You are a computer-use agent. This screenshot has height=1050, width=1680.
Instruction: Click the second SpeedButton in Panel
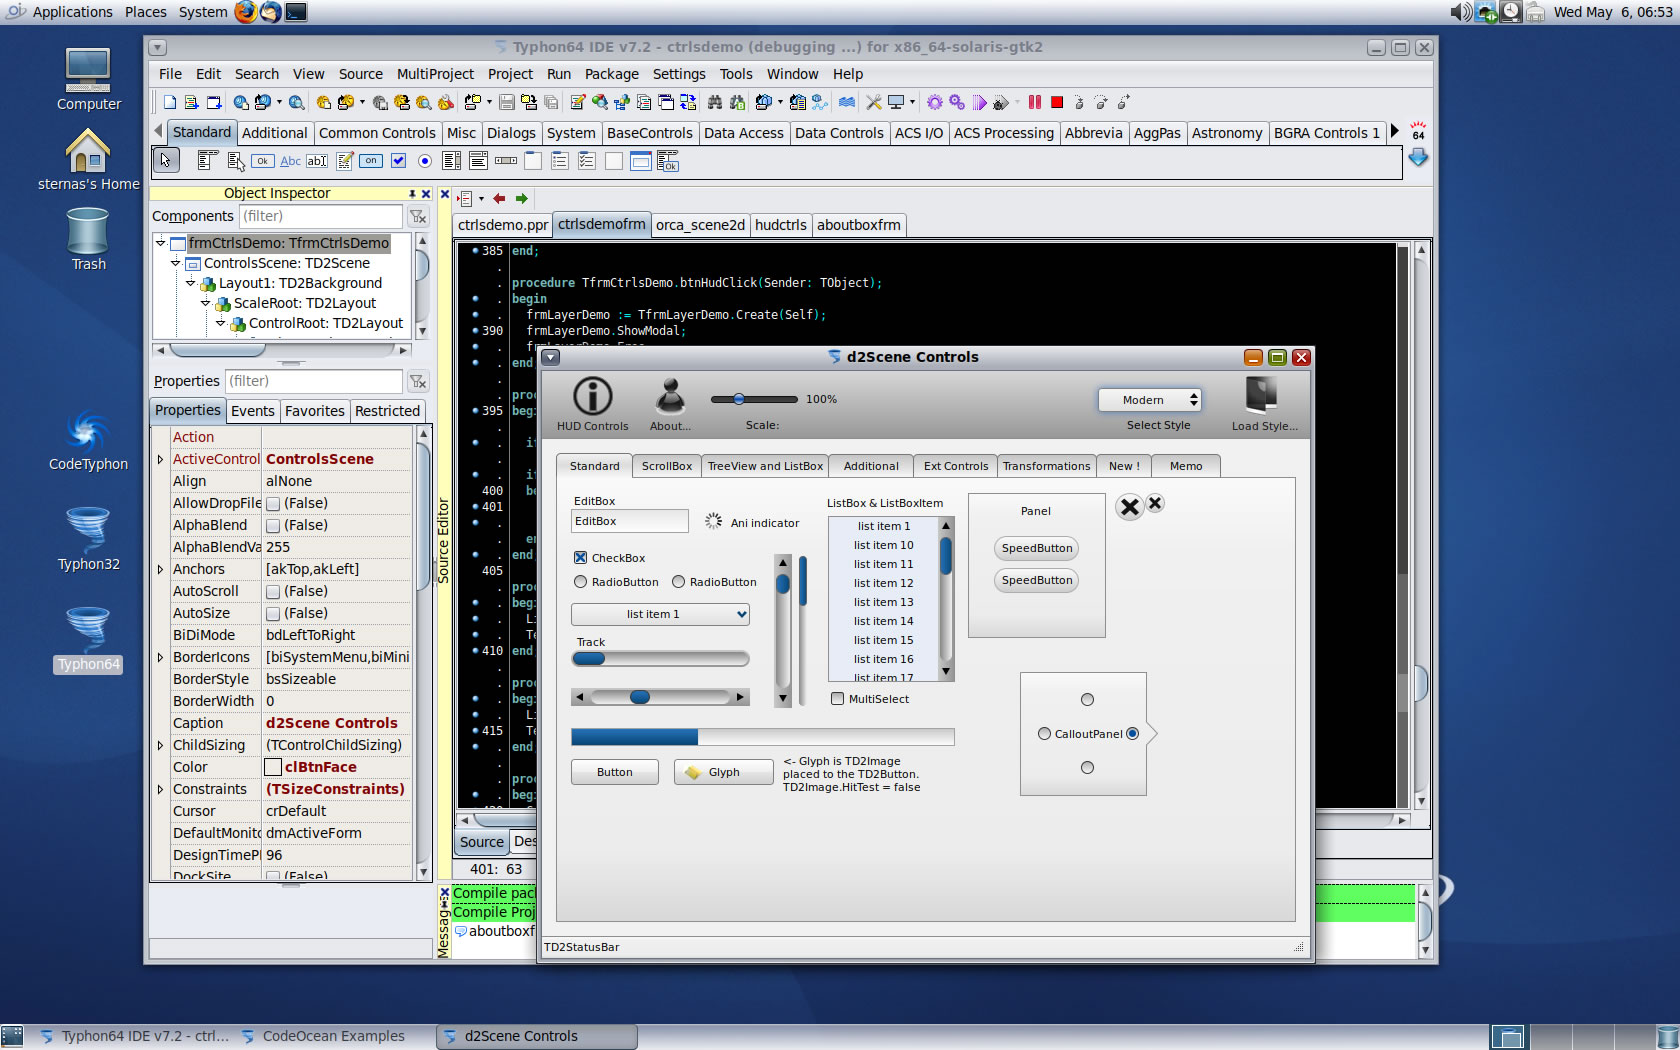click(1037, 580)
